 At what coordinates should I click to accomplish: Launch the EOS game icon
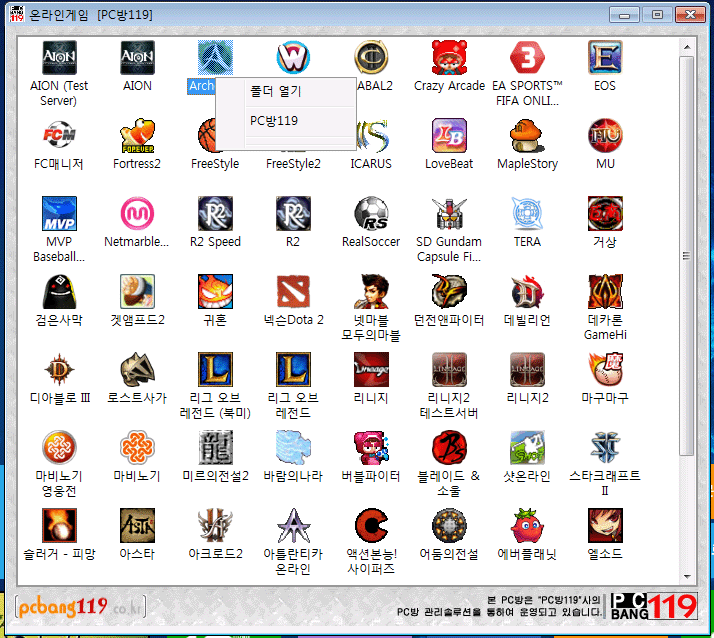pos(605,58)
